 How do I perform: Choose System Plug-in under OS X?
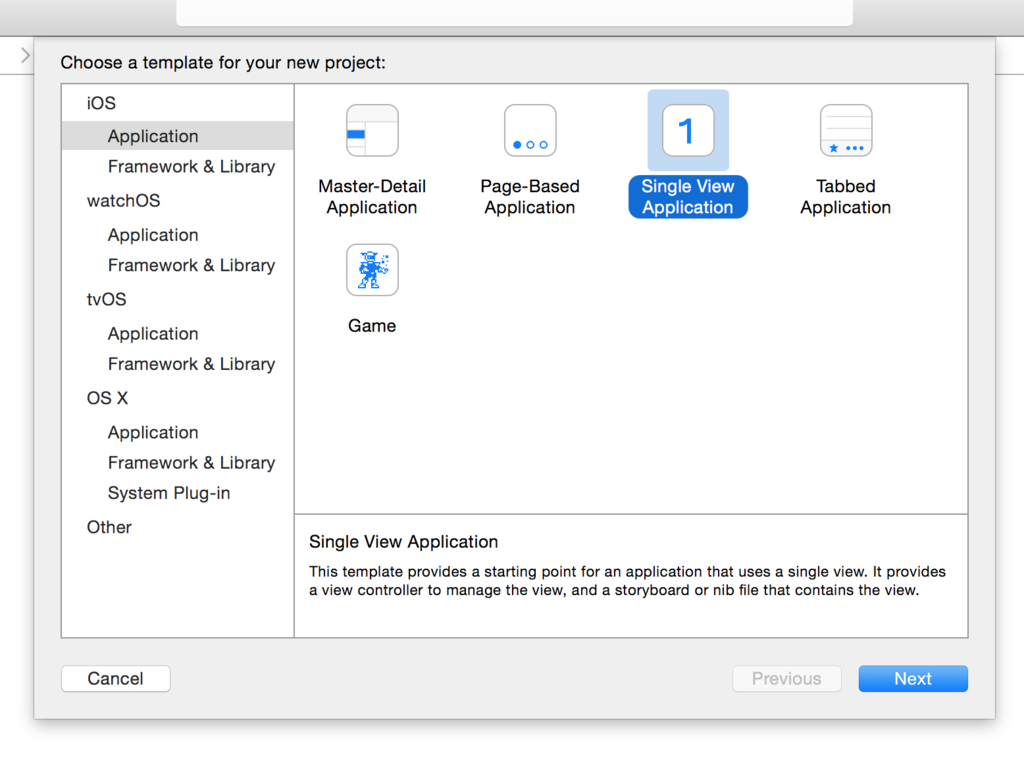pos(169,493)
